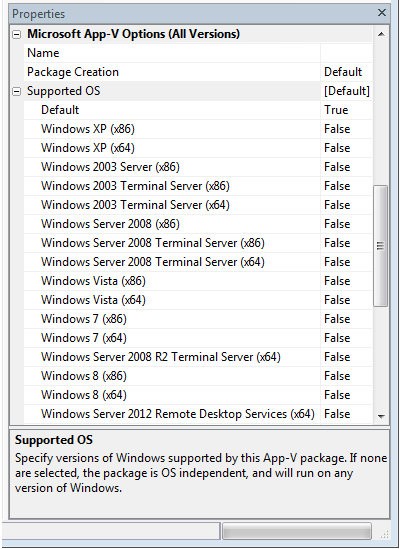
Task: Click the horizontal scrollbar at bottom
Action: pyautogui.click(x=297, y=531)
